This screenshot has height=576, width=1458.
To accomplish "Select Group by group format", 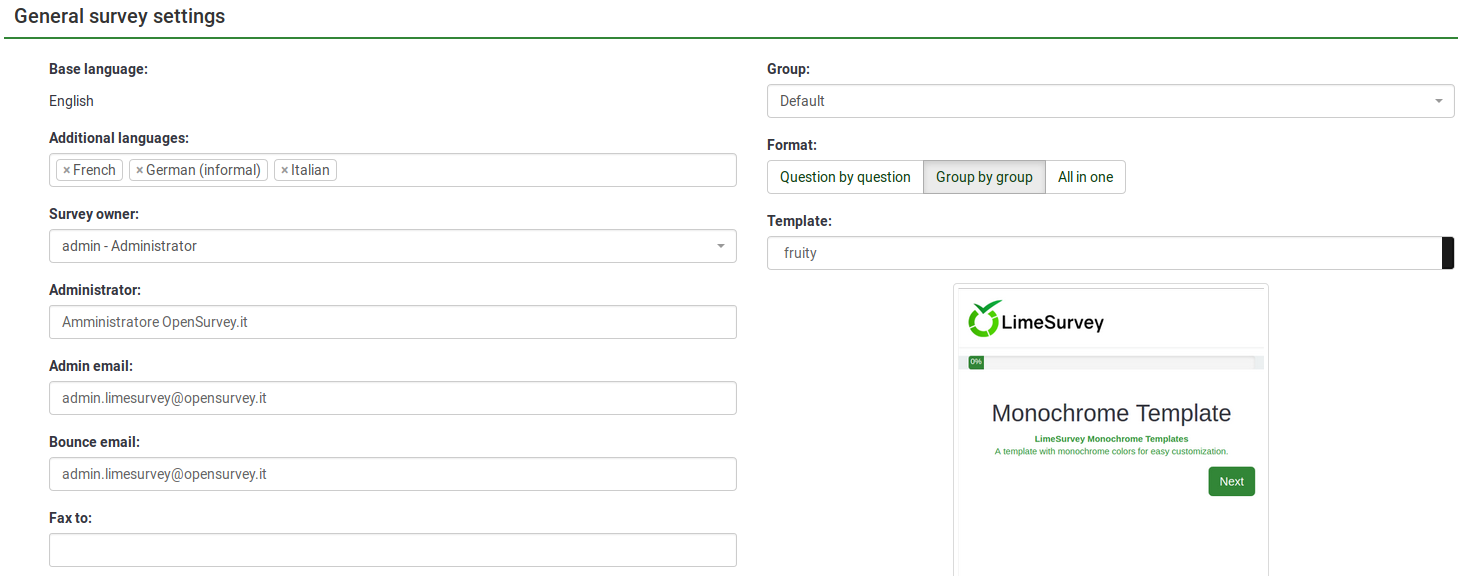I will [x=984, y=177].
